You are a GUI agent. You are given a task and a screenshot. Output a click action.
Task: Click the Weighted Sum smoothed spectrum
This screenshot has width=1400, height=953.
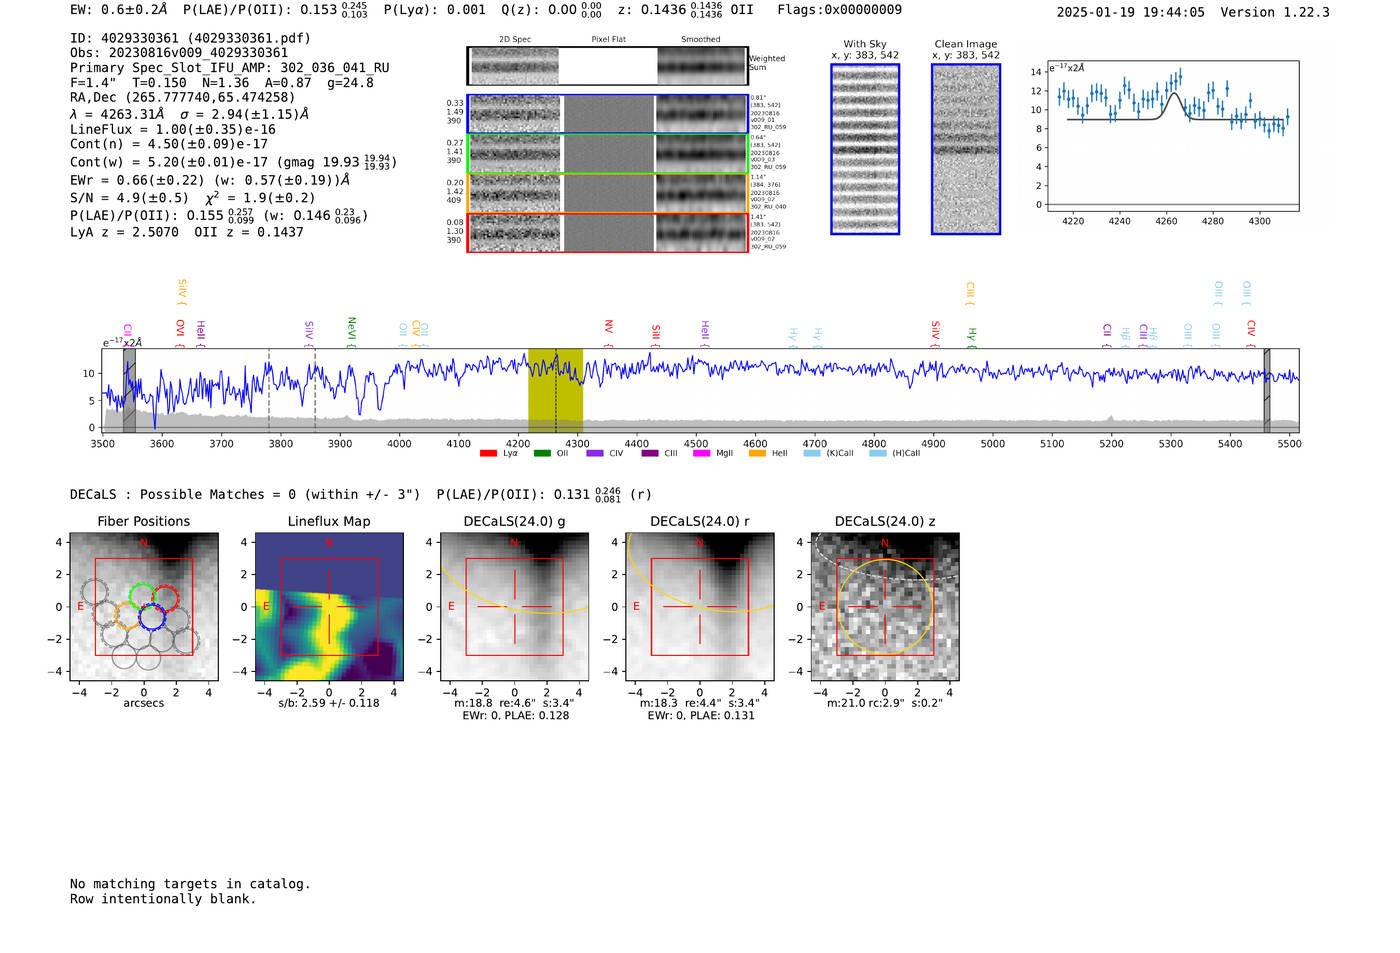(x=702, y=66)
